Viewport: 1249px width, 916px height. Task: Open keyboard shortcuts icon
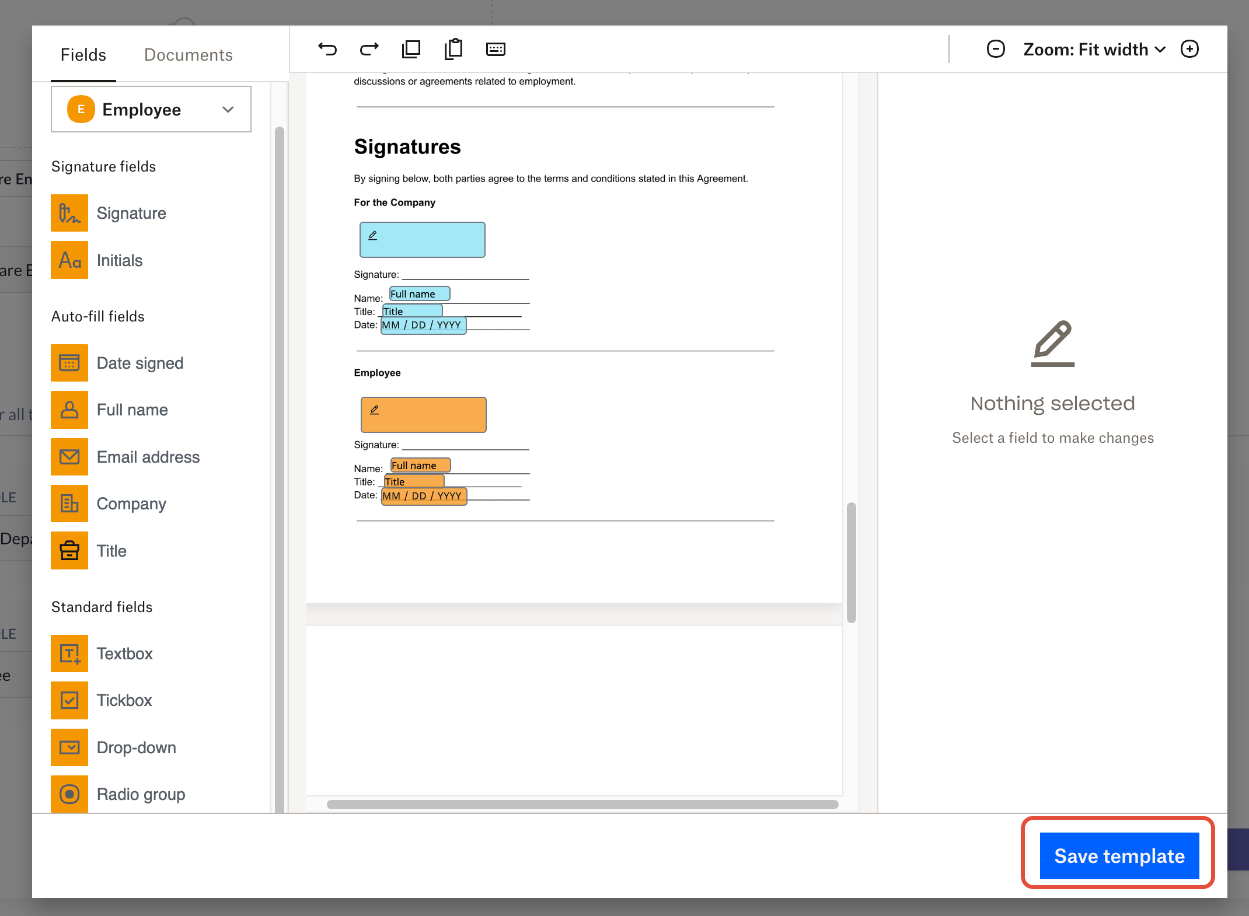[x=496, y=49]
